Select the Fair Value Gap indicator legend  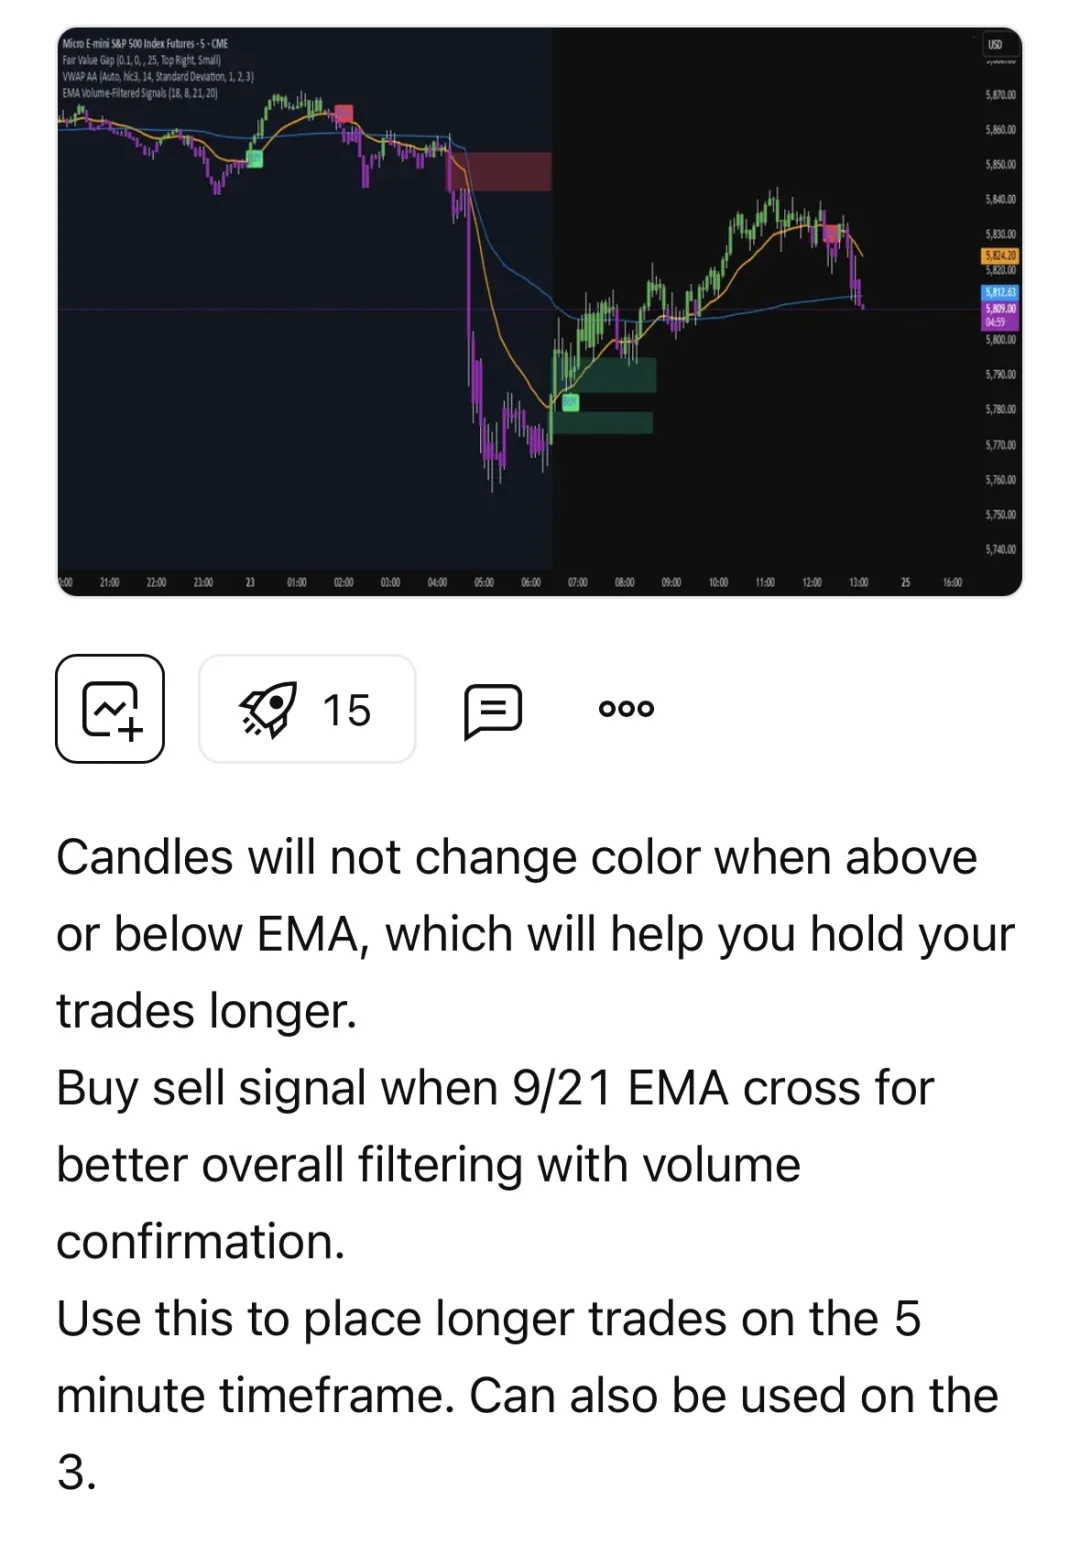click(141, 60)
